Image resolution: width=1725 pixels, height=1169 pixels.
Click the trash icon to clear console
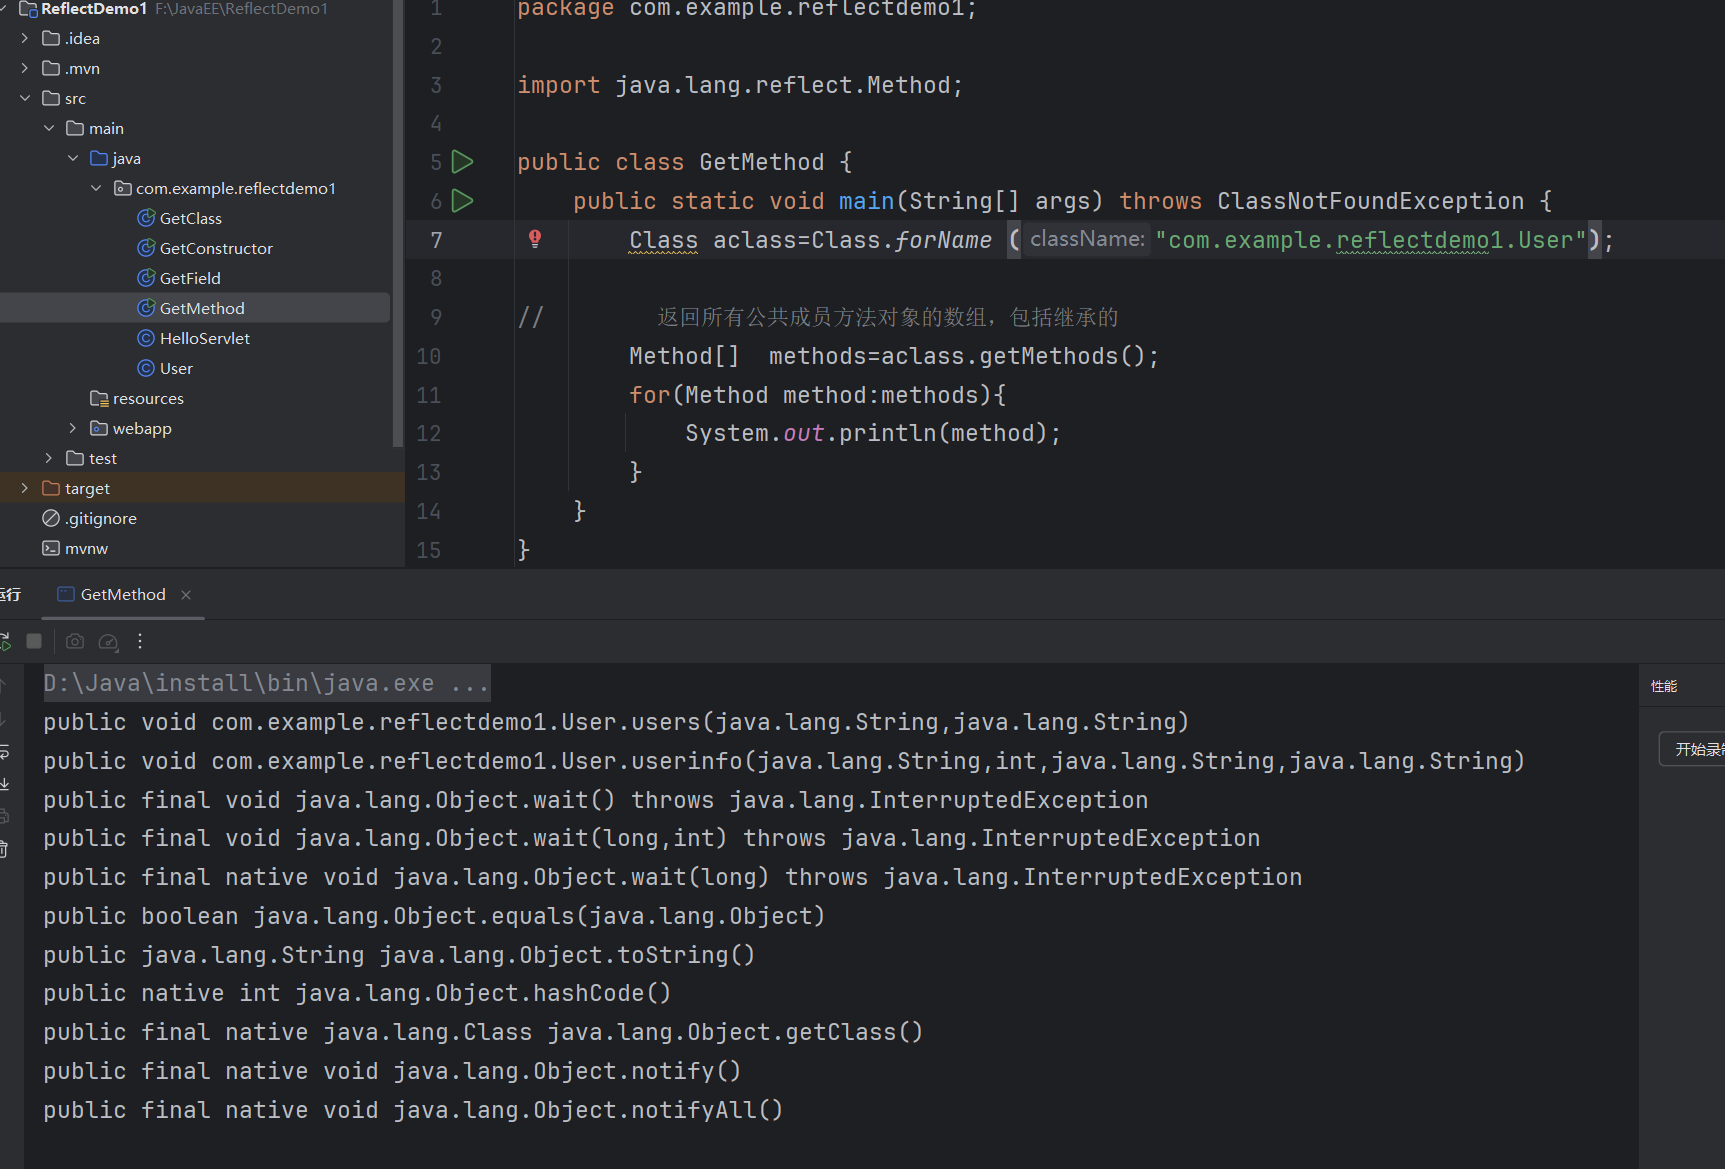tap(4, 849)
